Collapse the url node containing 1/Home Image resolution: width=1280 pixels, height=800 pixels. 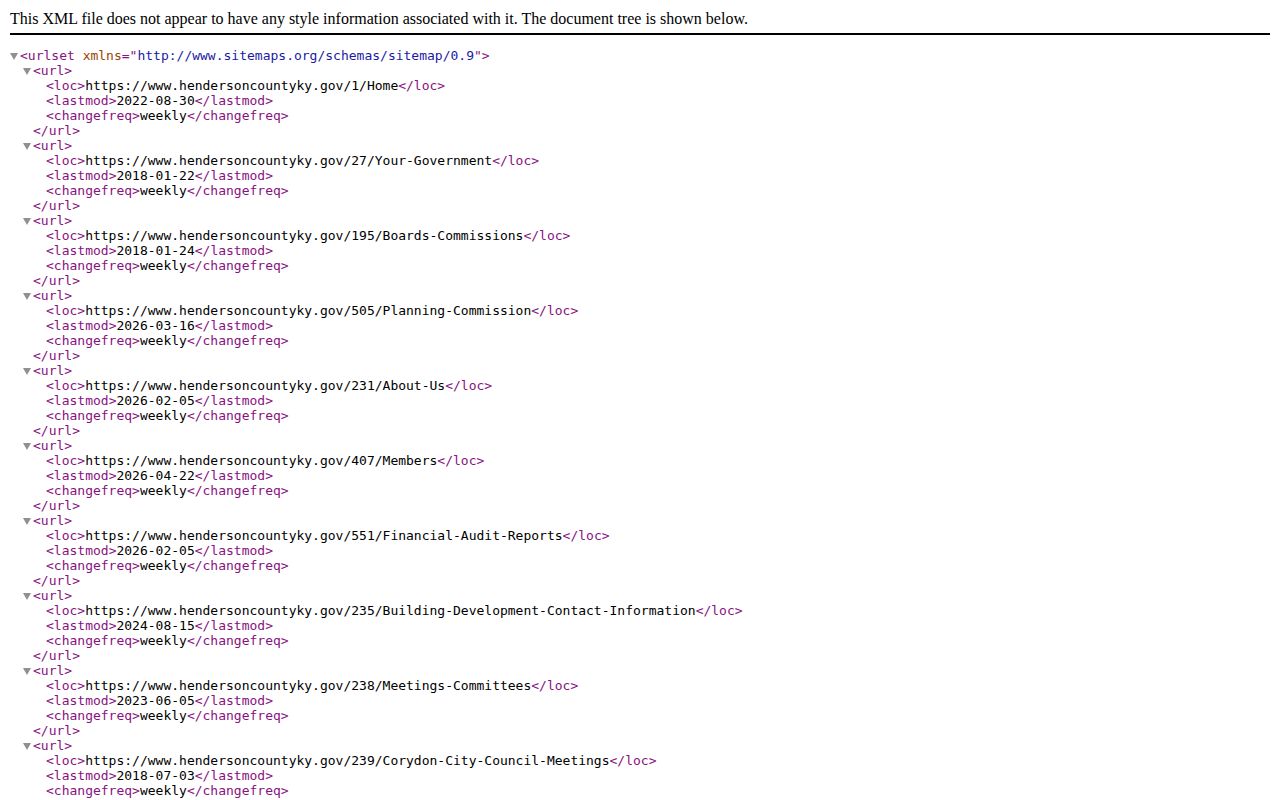(x=28, y=71)
